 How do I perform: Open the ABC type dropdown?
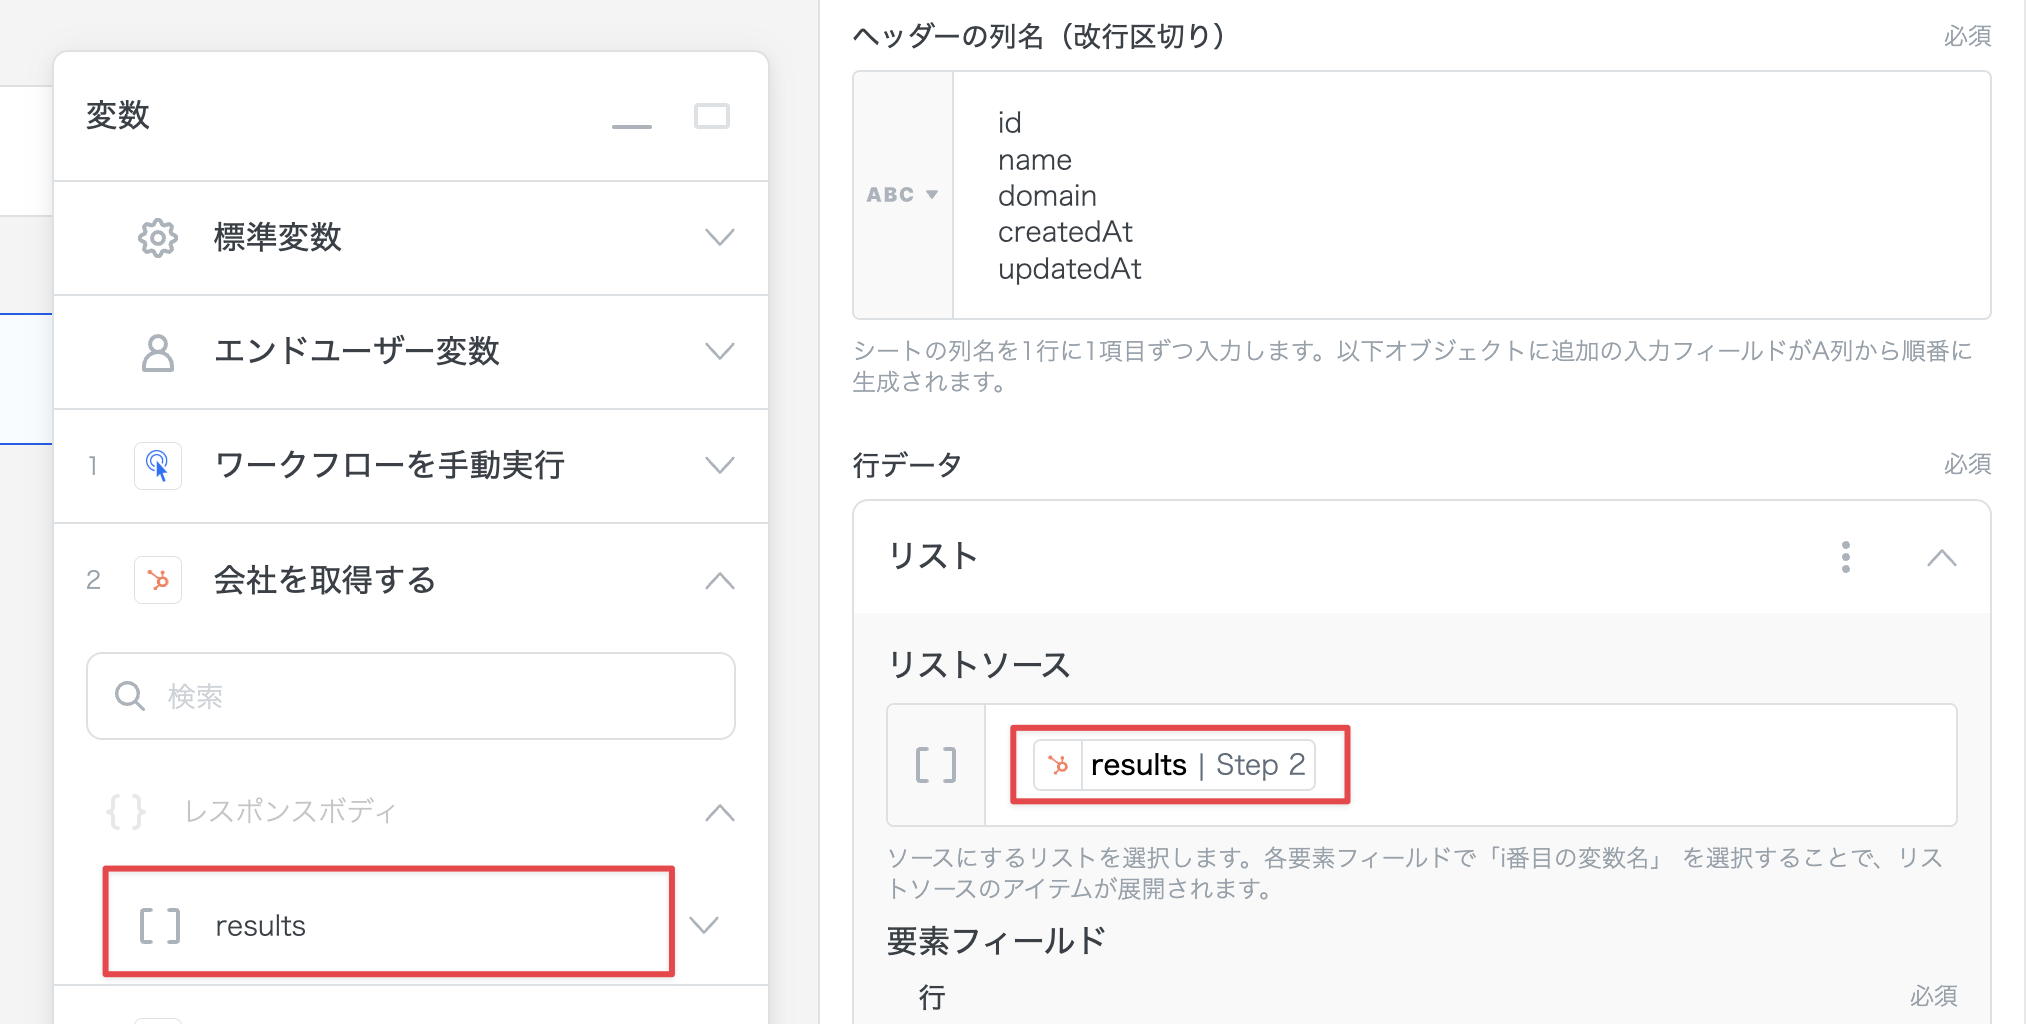pos(902,195)
